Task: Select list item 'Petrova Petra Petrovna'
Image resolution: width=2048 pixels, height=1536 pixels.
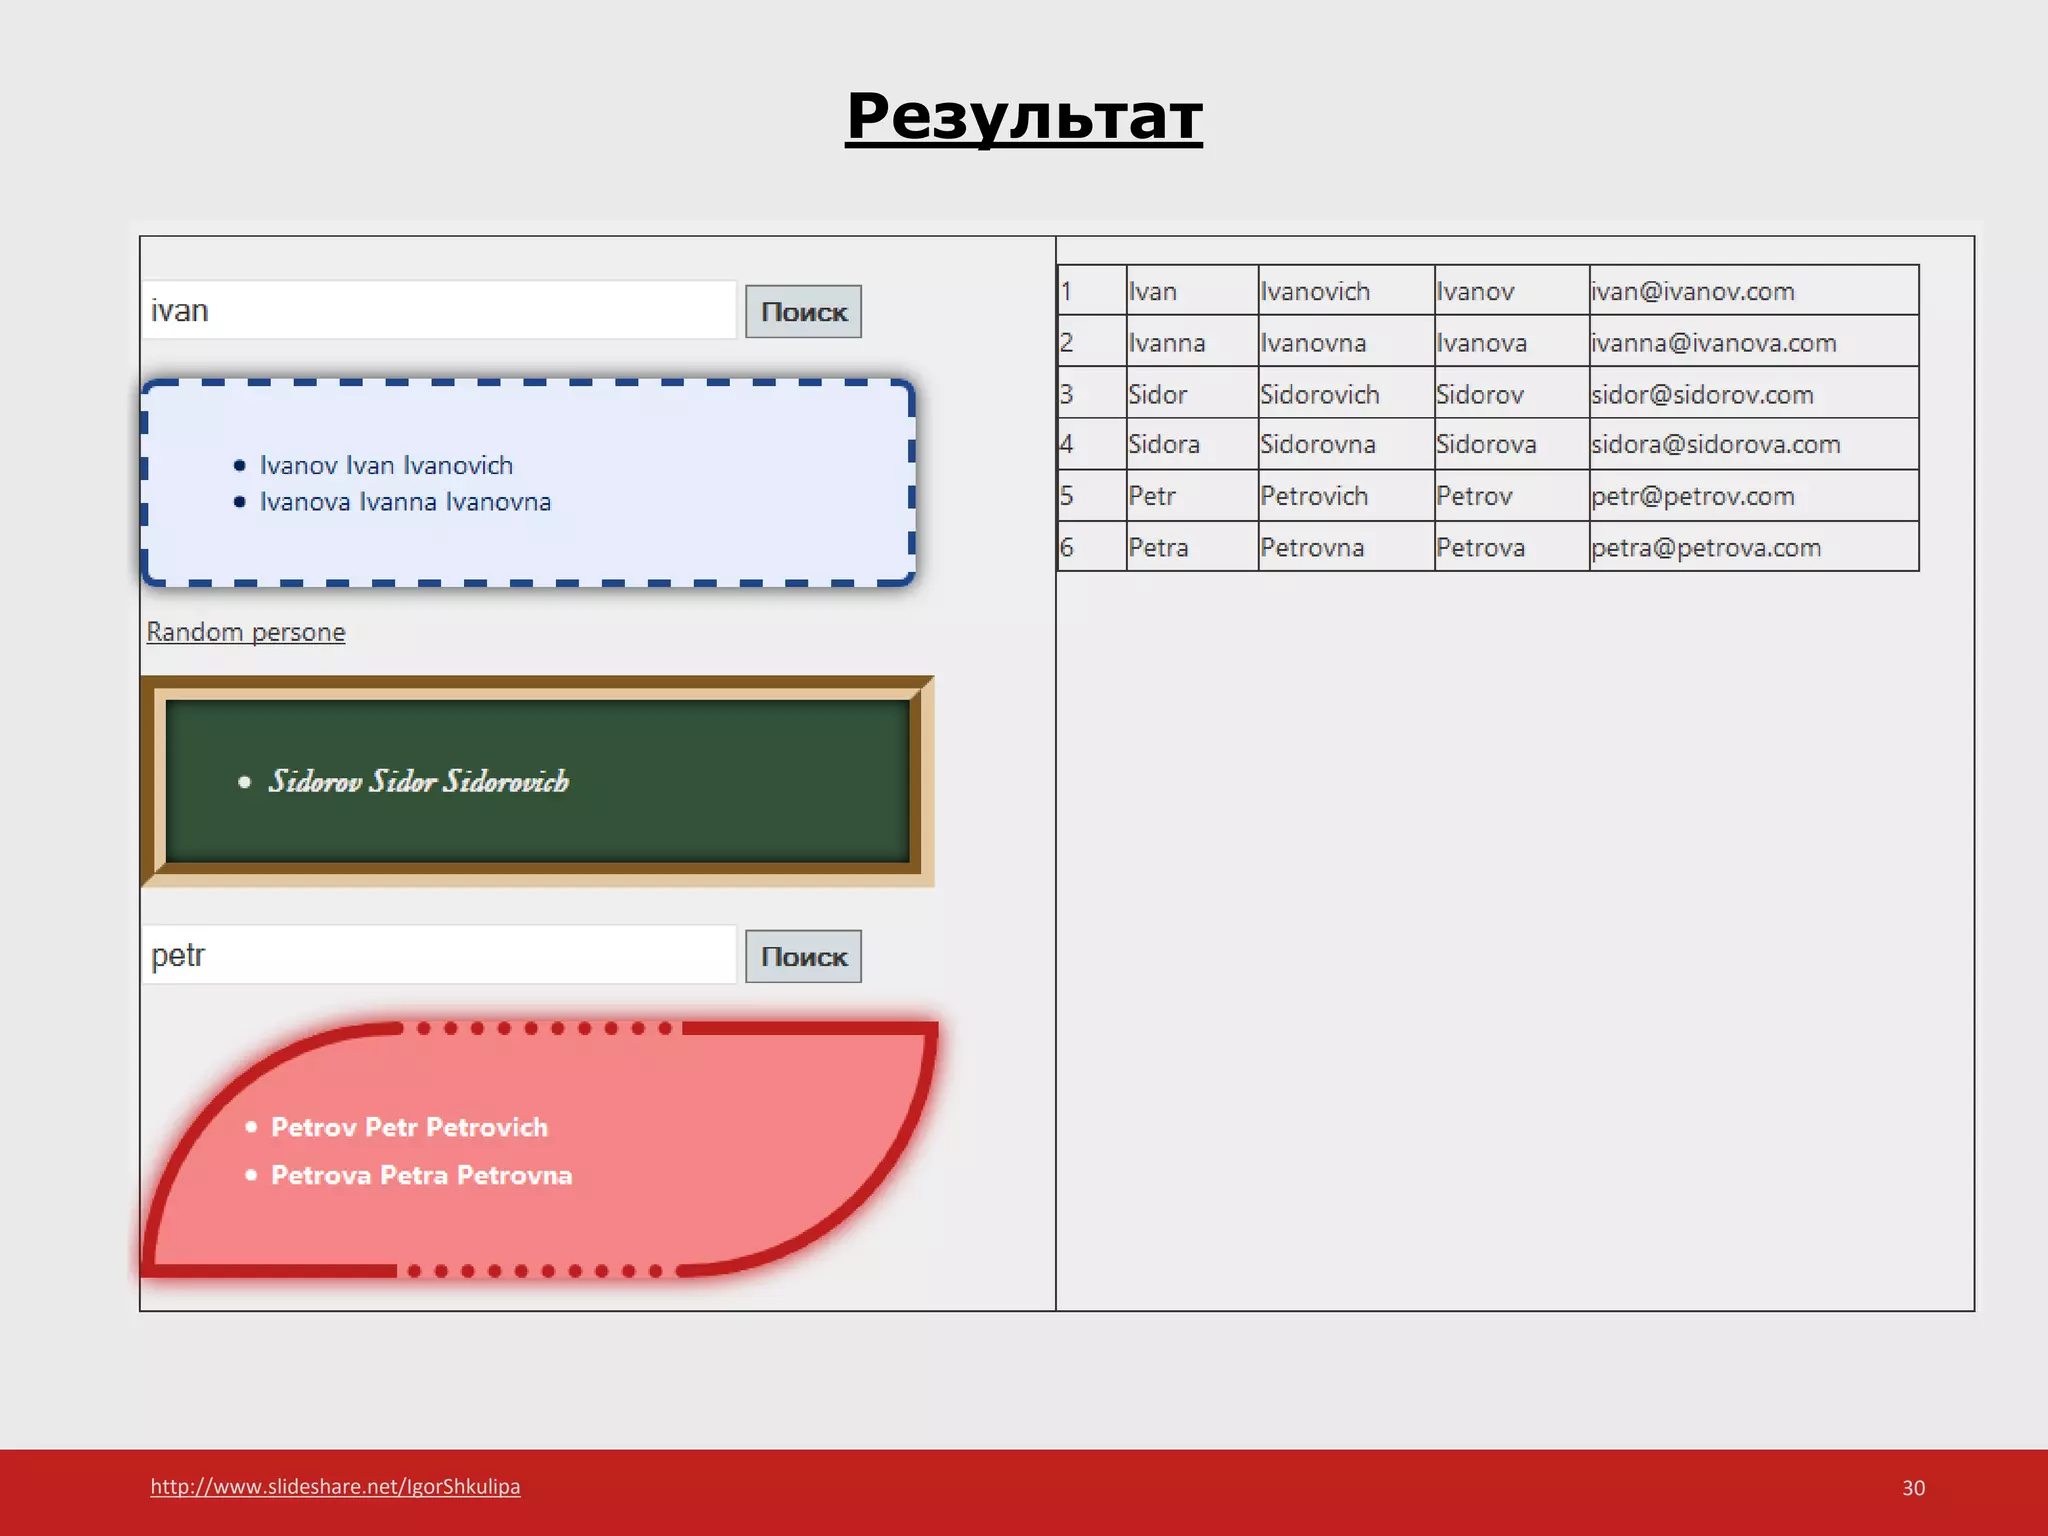Action: tap(421, 1175)
